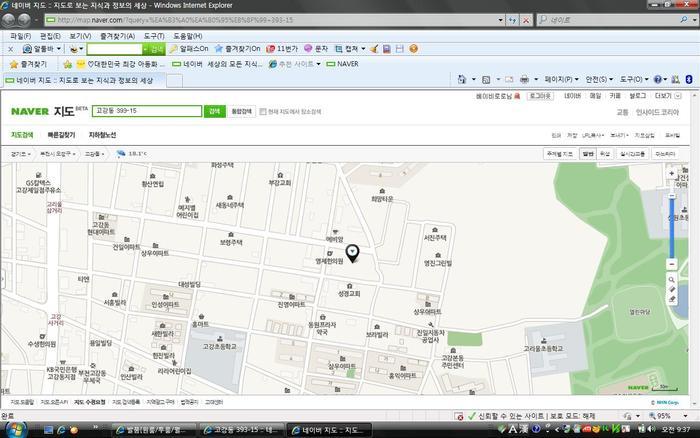
Task: Click the map zoom-out minus button
Action: click(671, 264)
